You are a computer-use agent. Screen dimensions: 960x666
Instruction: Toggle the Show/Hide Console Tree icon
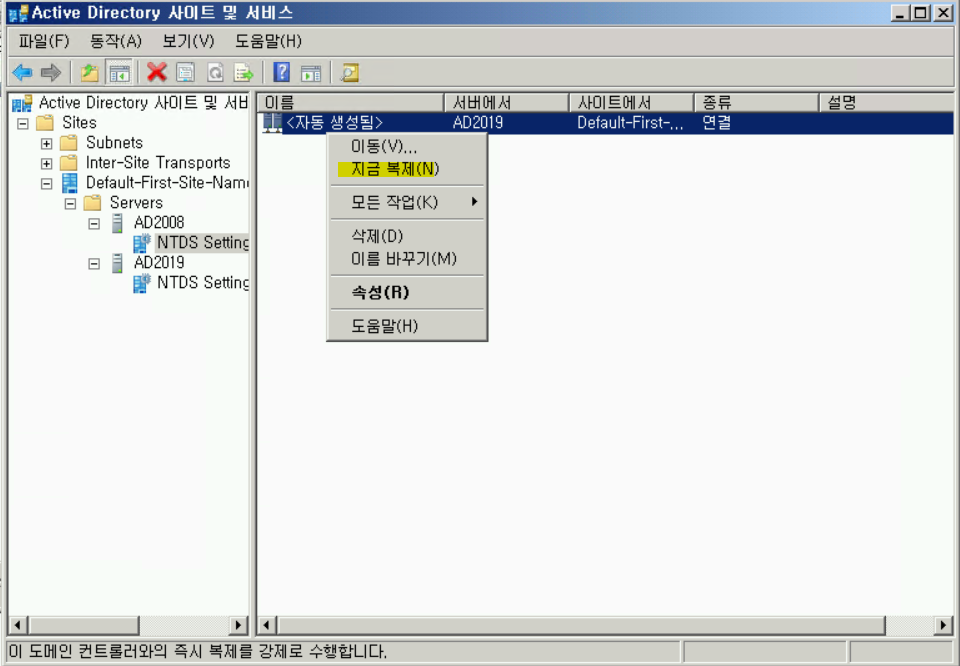[x=119, y=73]
